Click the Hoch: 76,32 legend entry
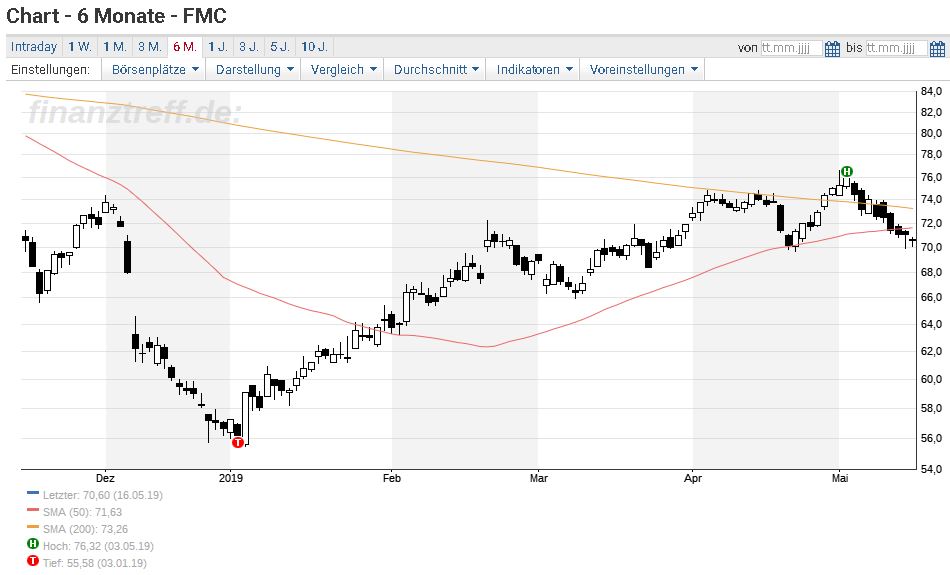950x575 pixels. coord(98,546)
